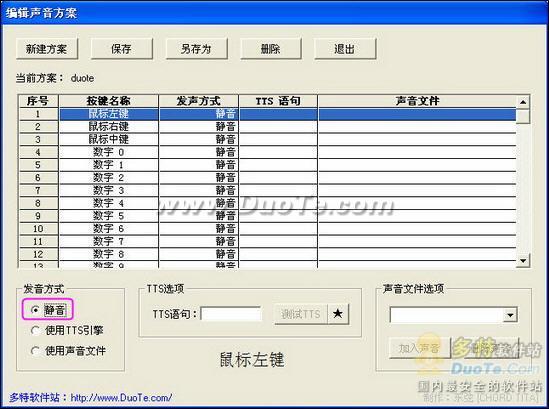This screenshot has height=409, width=549.
Task: Click the 按键名称 column header
Action: pos(109,101)
